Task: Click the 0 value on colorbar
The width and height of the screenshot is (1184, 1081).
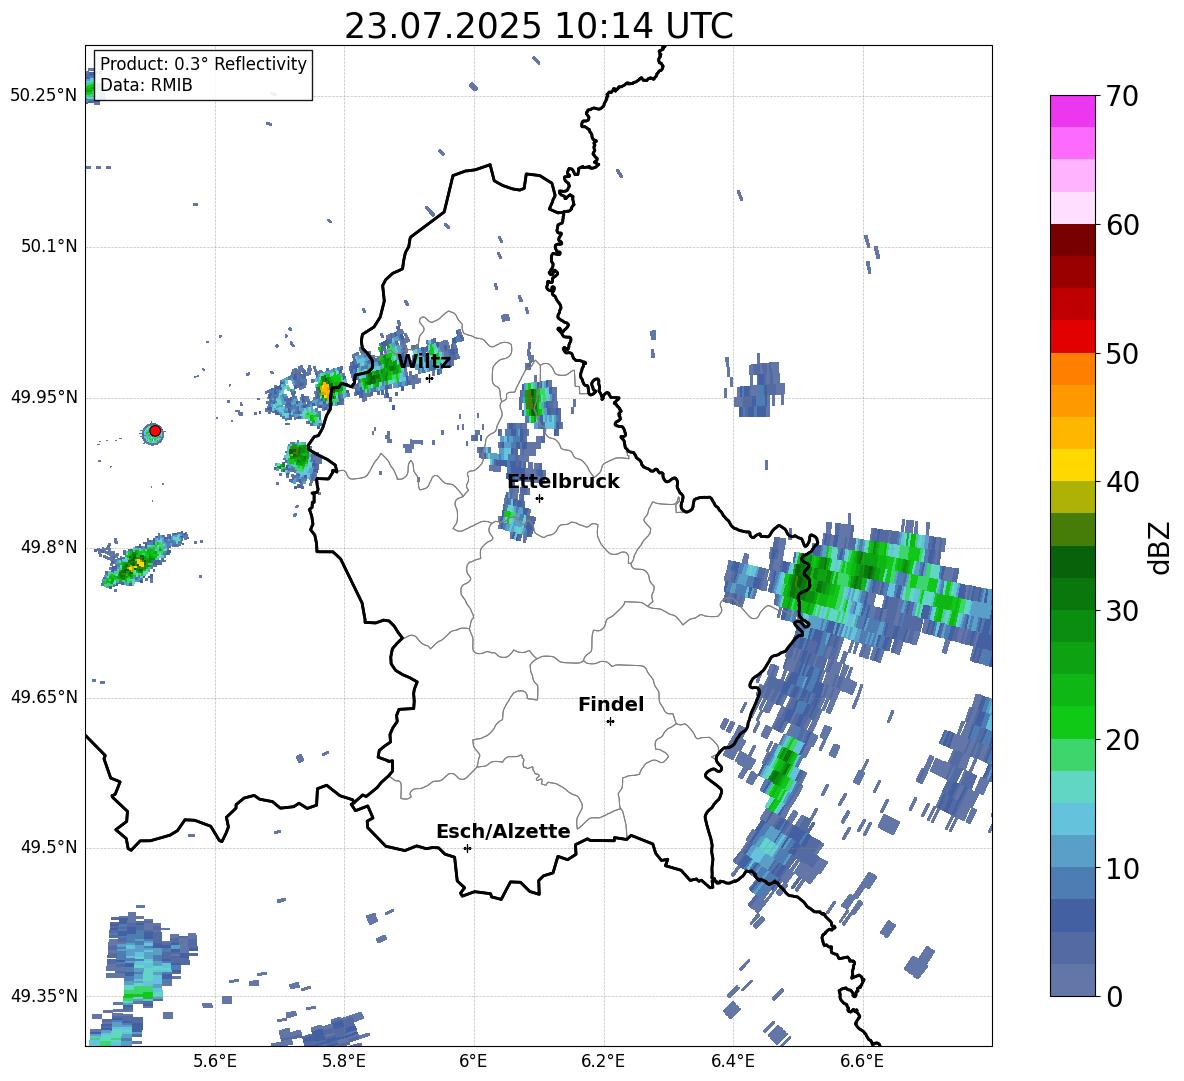Action: (x=1114, y=996)
